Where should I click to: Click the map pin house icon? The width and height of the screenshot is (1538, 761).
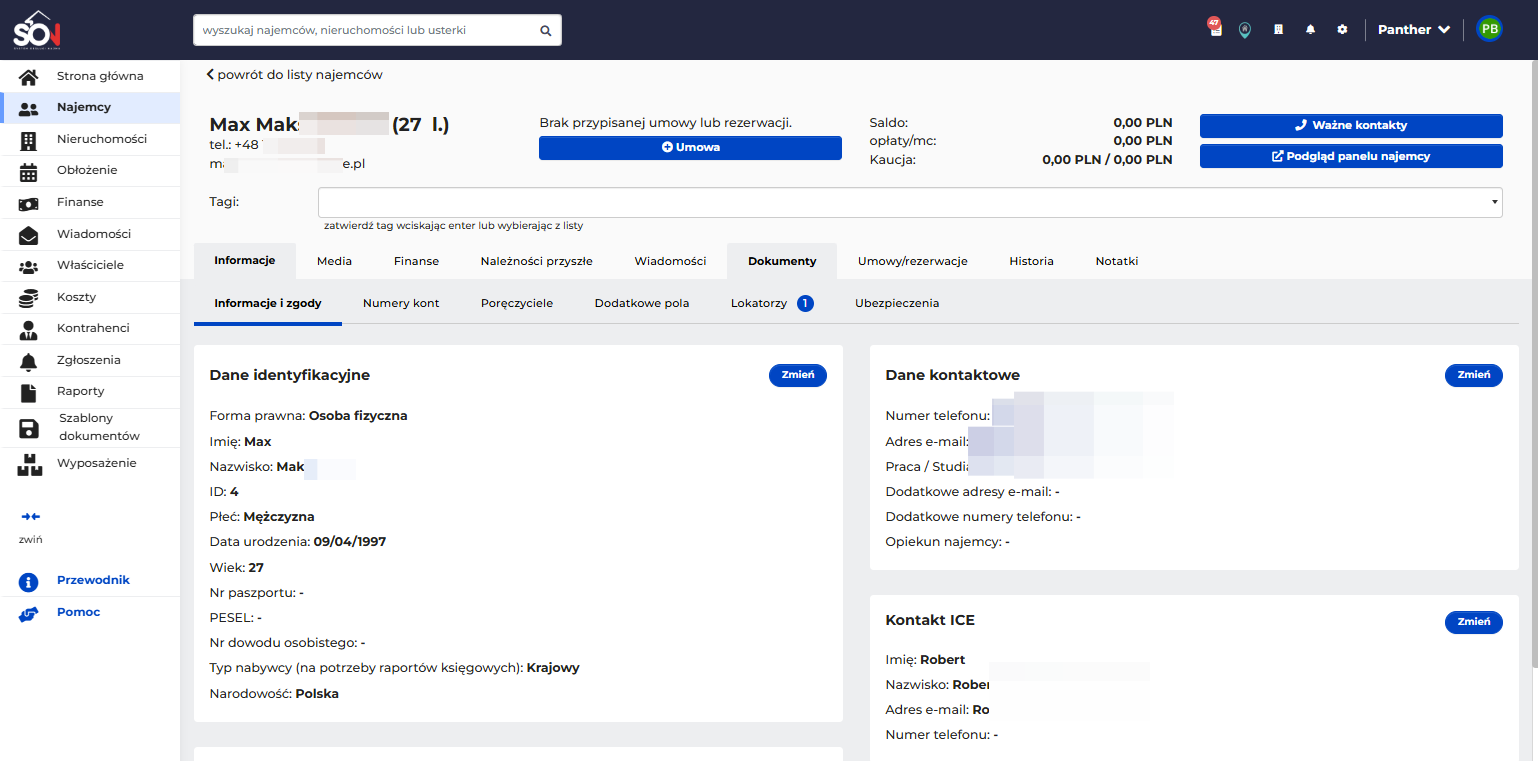point(1244,30)
